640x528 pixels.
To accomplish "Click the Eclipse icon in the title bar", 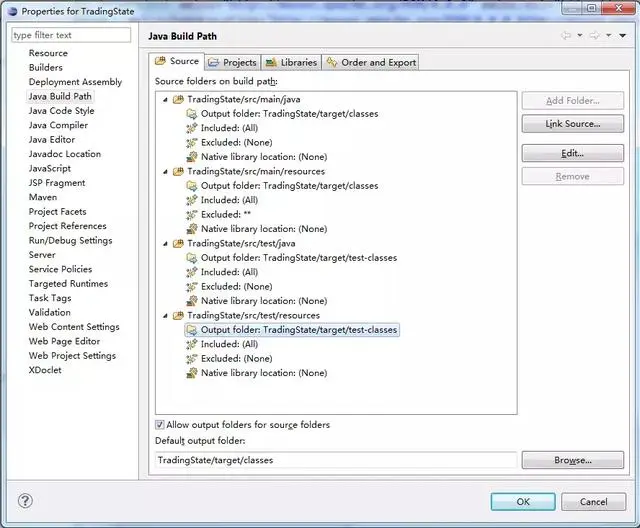I will coord(13,11).
